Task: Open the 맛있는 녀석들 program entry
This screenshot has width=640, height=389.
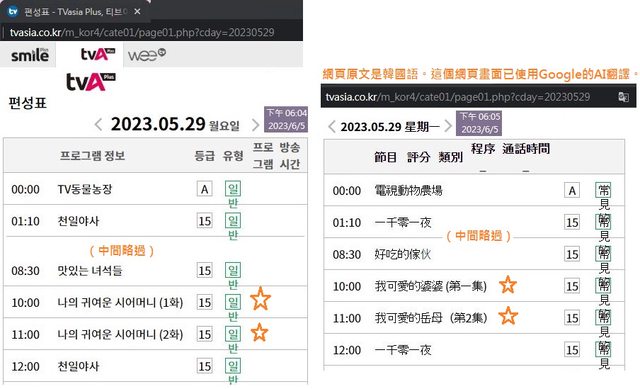Action: tap(90, 271)
